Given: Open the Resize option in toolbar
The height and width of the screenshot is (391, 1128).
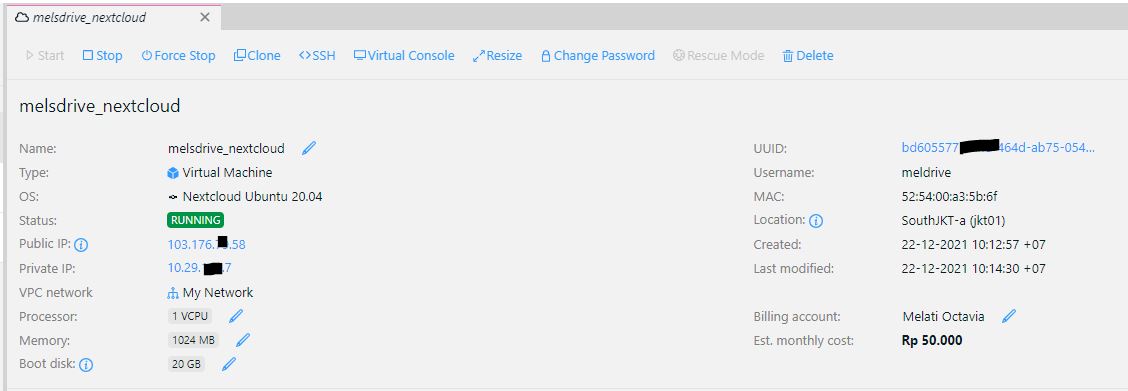Looking at the screenshot, I should pos(497,55).
